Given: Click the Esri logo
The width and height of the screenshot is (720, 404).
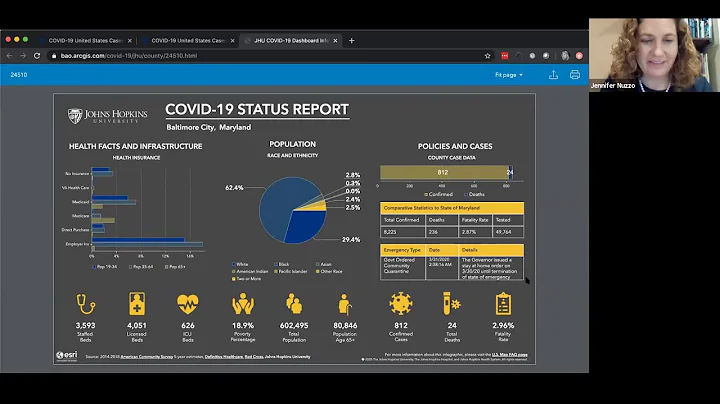Looking at the screenshot, I should point(67,356).
